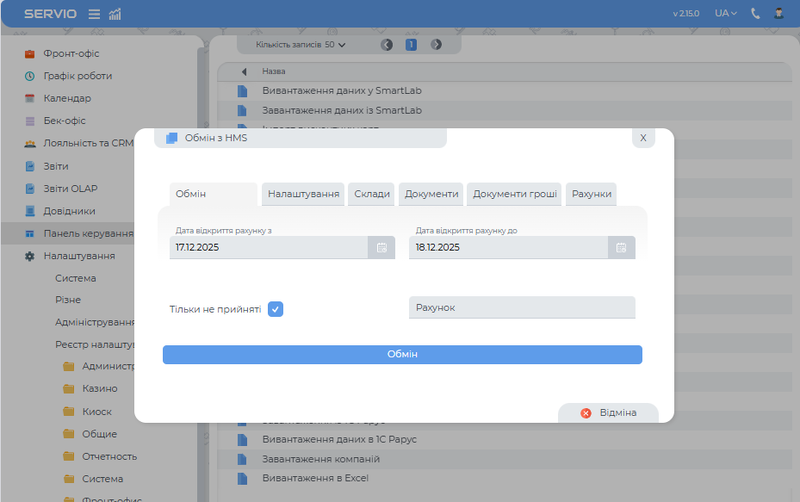The image size is (800, 502).
Task: Click the phone icon in the header
Action: (x=755, y=14)
